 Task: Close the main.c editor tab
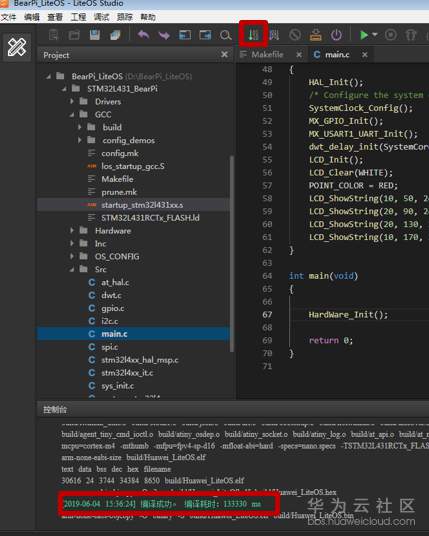click(x=365, y=55)
